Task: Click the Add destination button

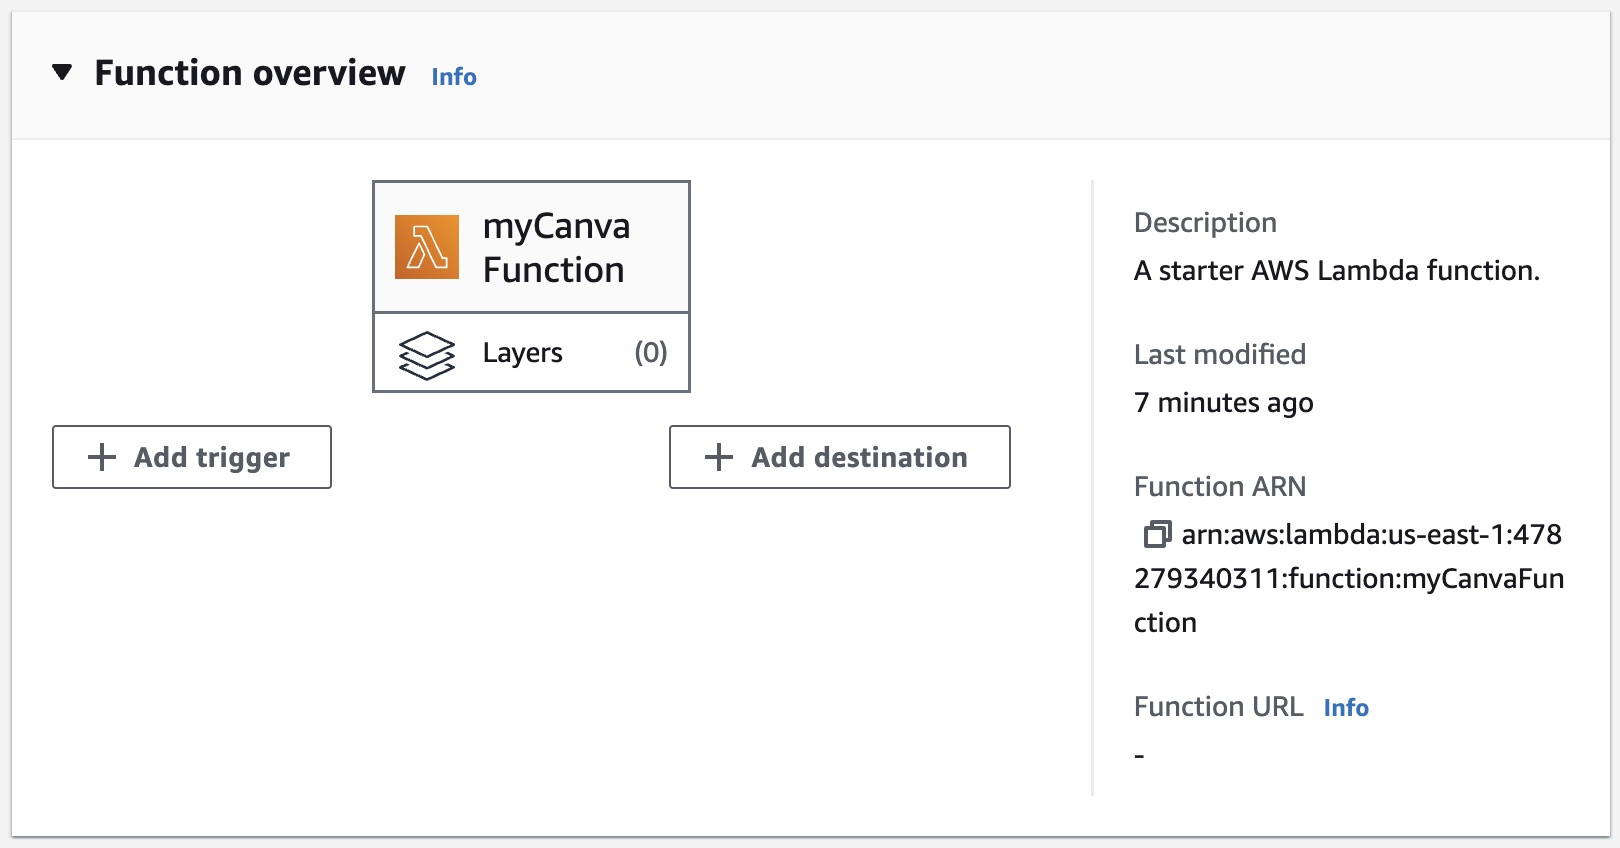Action: pyautogui.click(x=840, y=457)
